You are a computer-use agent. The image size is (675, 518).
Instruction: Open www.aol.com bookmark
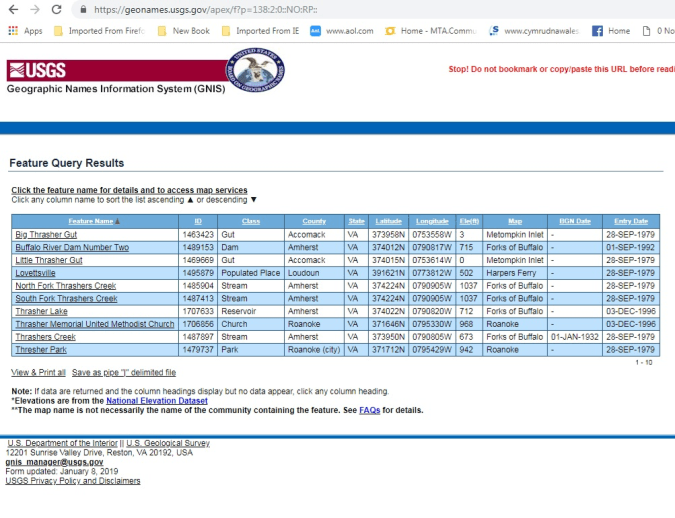click(342, 31)
